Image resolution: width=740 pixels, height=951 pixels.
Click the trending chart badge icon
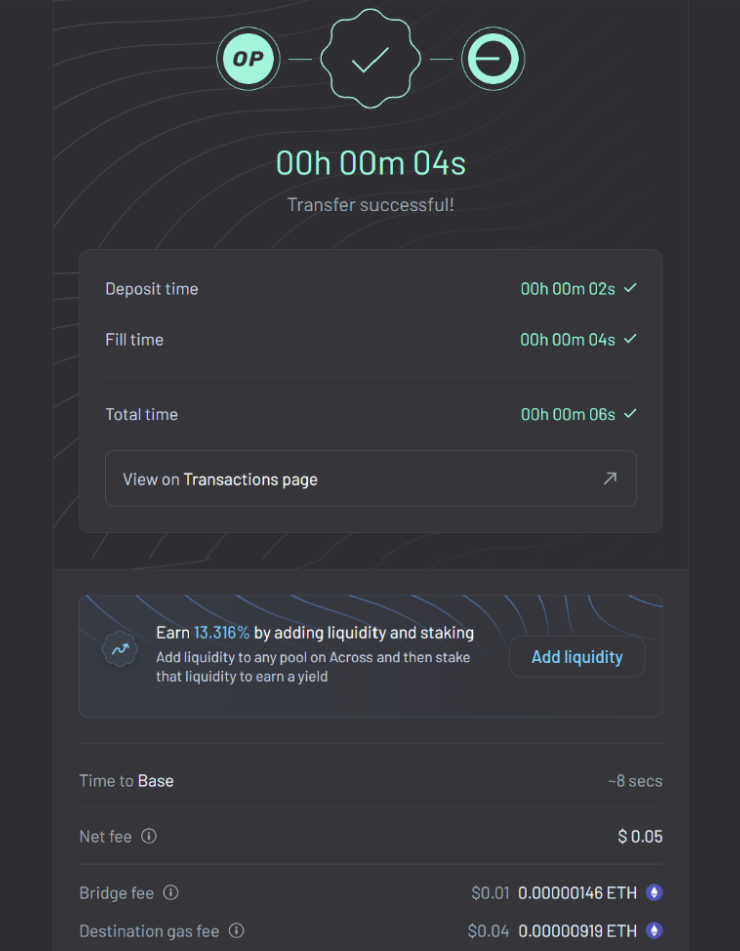pyautogui.click(x=120, y=650)
